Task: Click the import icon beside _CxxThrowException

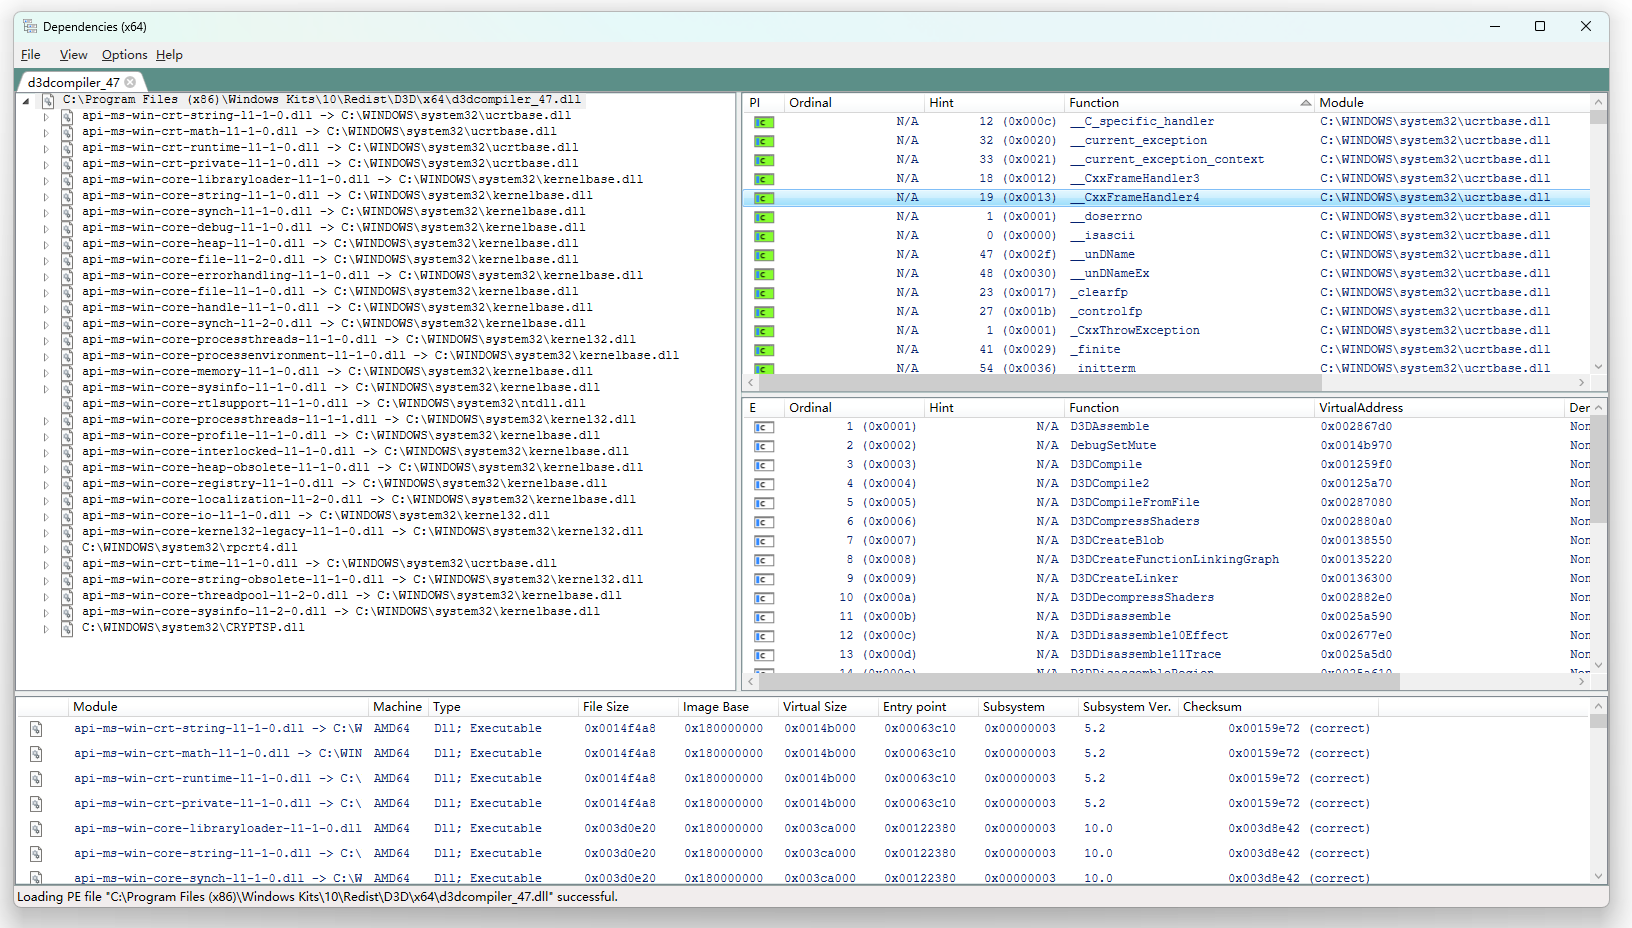Action: 764,331
